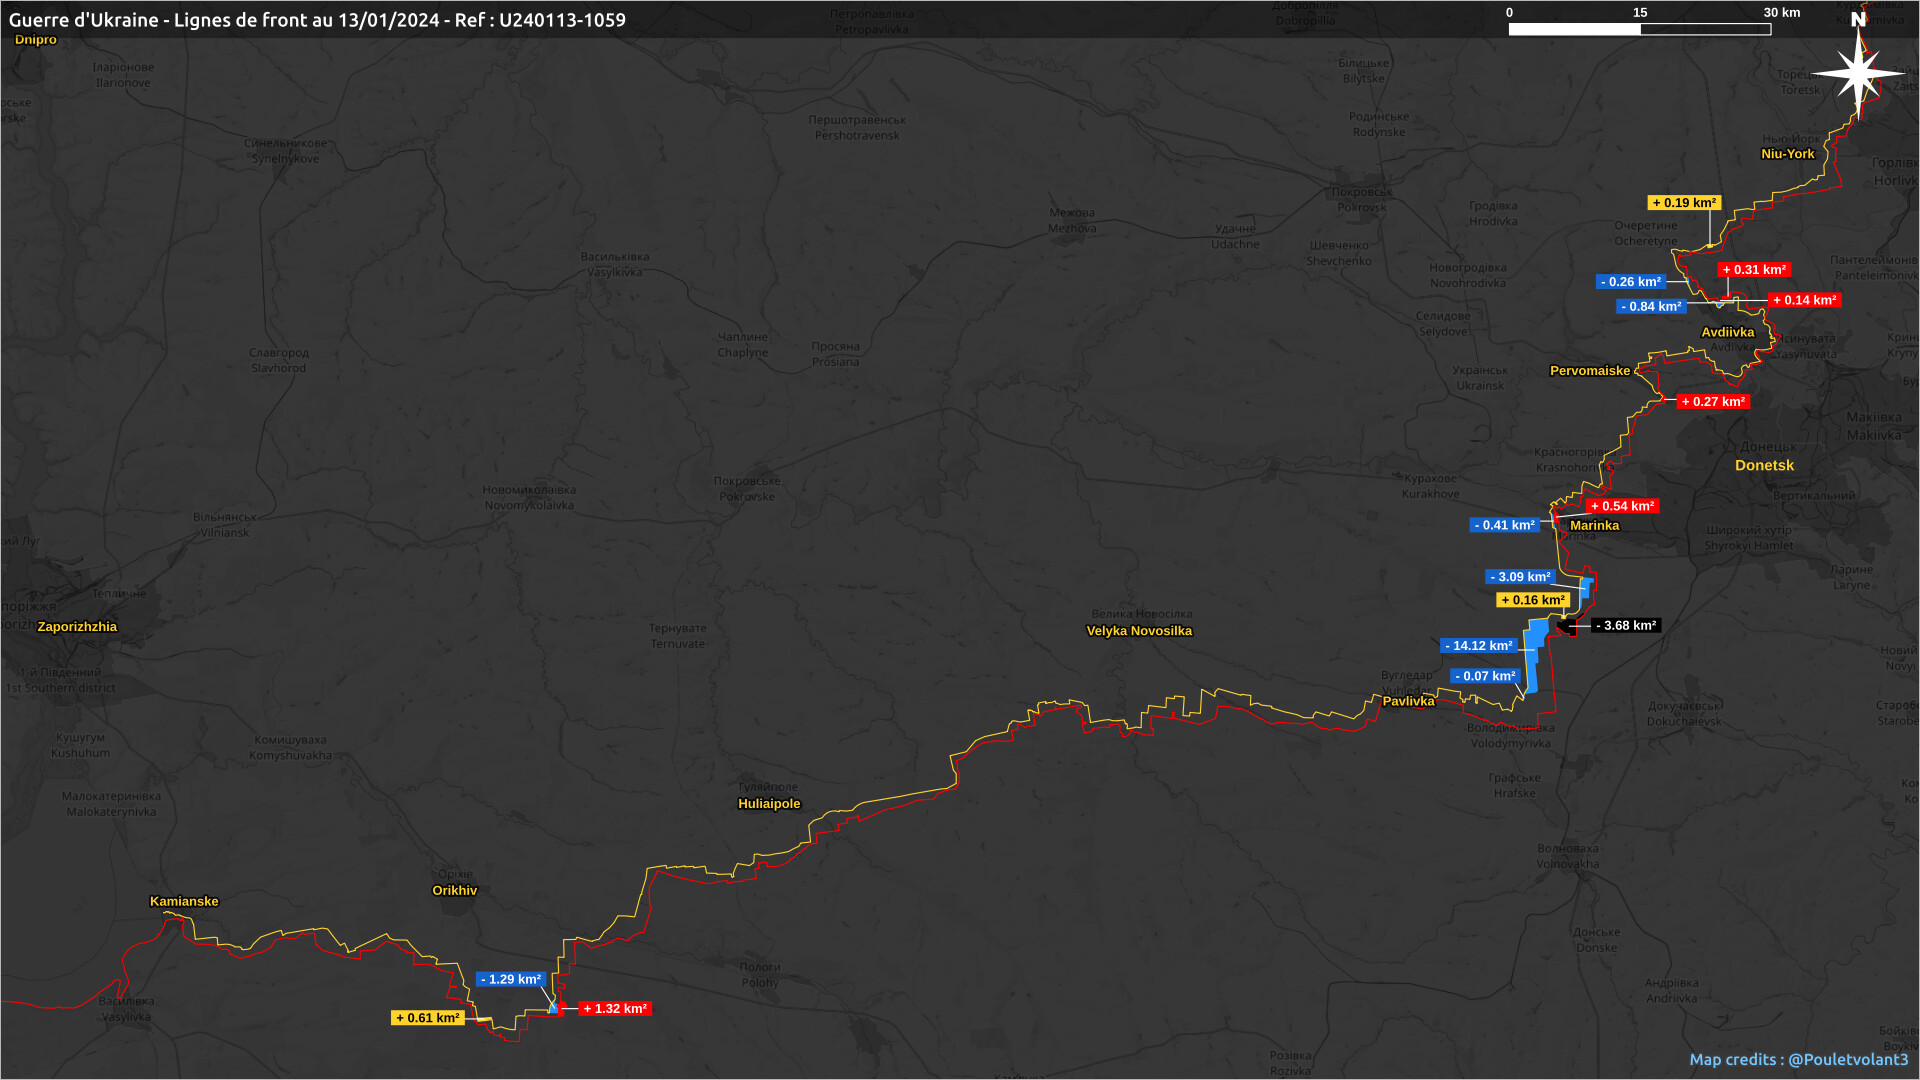Click the Niu-York label
The width and height of the screenshot is (1920, 1080).
coord(1787,154)
